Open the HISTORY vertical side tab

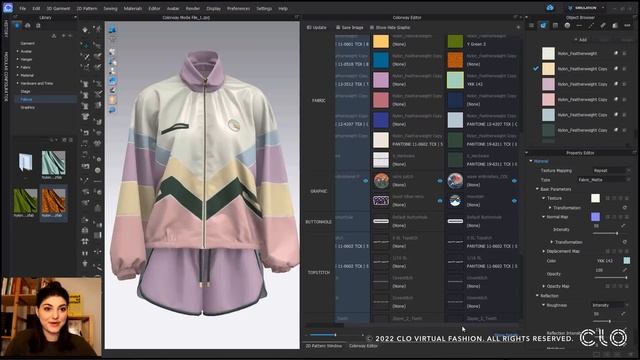click(x=6, y=29)
